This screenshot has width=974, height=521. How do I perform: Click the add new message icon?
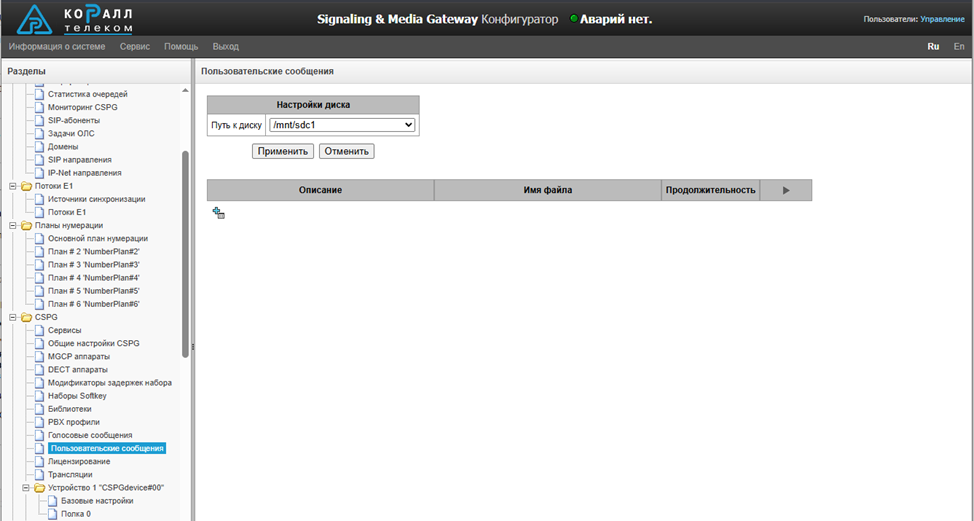tap(218, 213)
